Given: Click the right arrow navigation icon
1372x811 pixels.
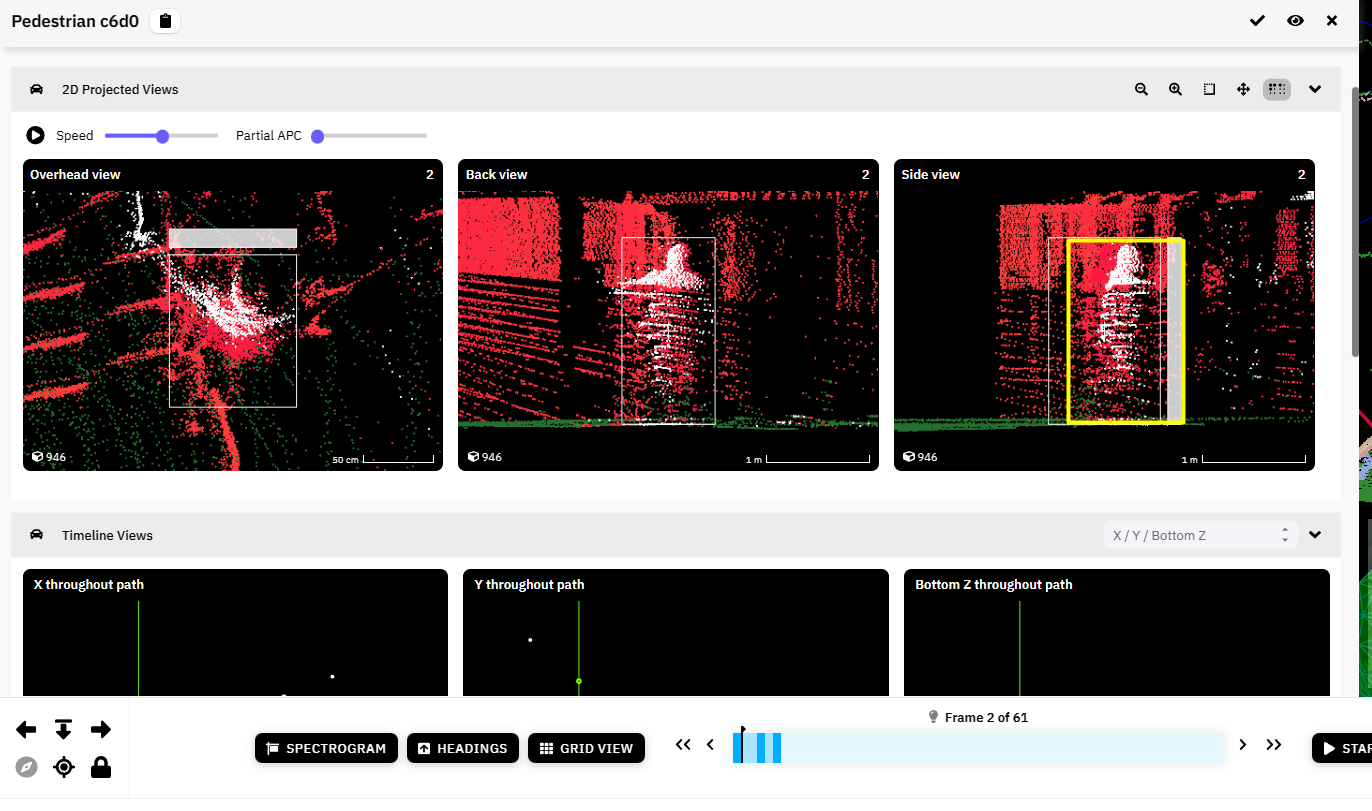Looking at the screenshot, I should (x=101, y=730).
